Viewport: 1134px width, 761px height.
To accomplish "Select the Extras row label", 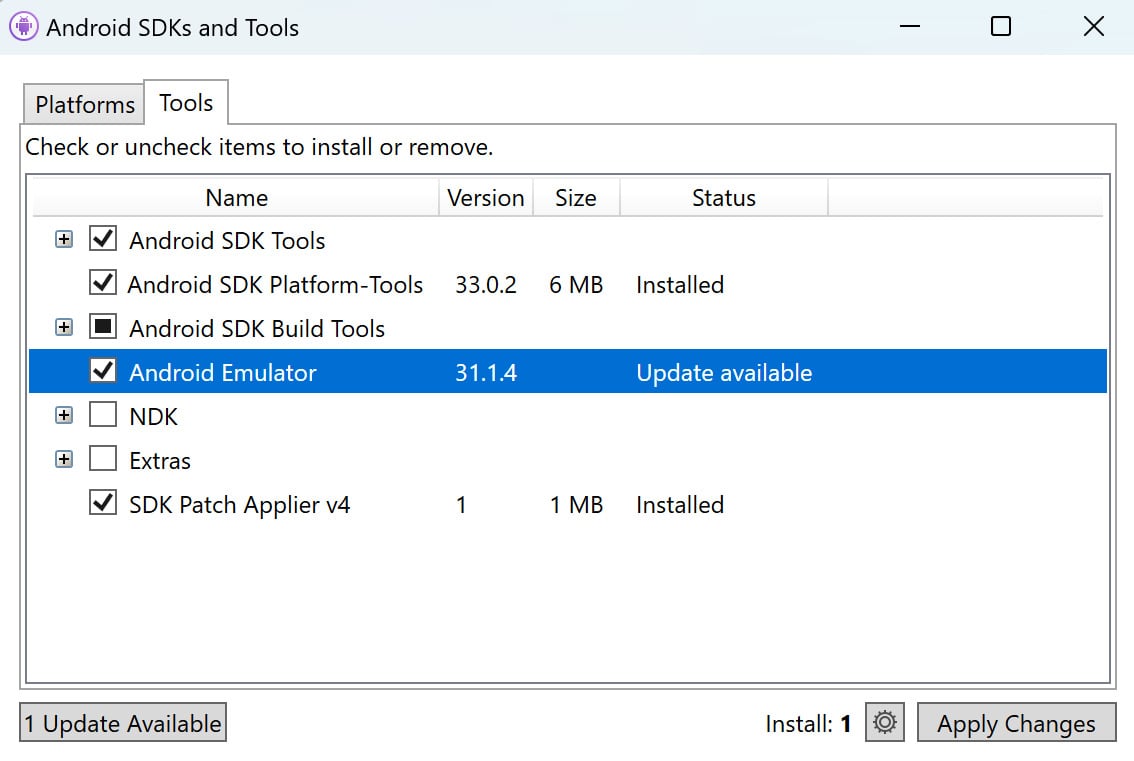I will click(160, 461).
